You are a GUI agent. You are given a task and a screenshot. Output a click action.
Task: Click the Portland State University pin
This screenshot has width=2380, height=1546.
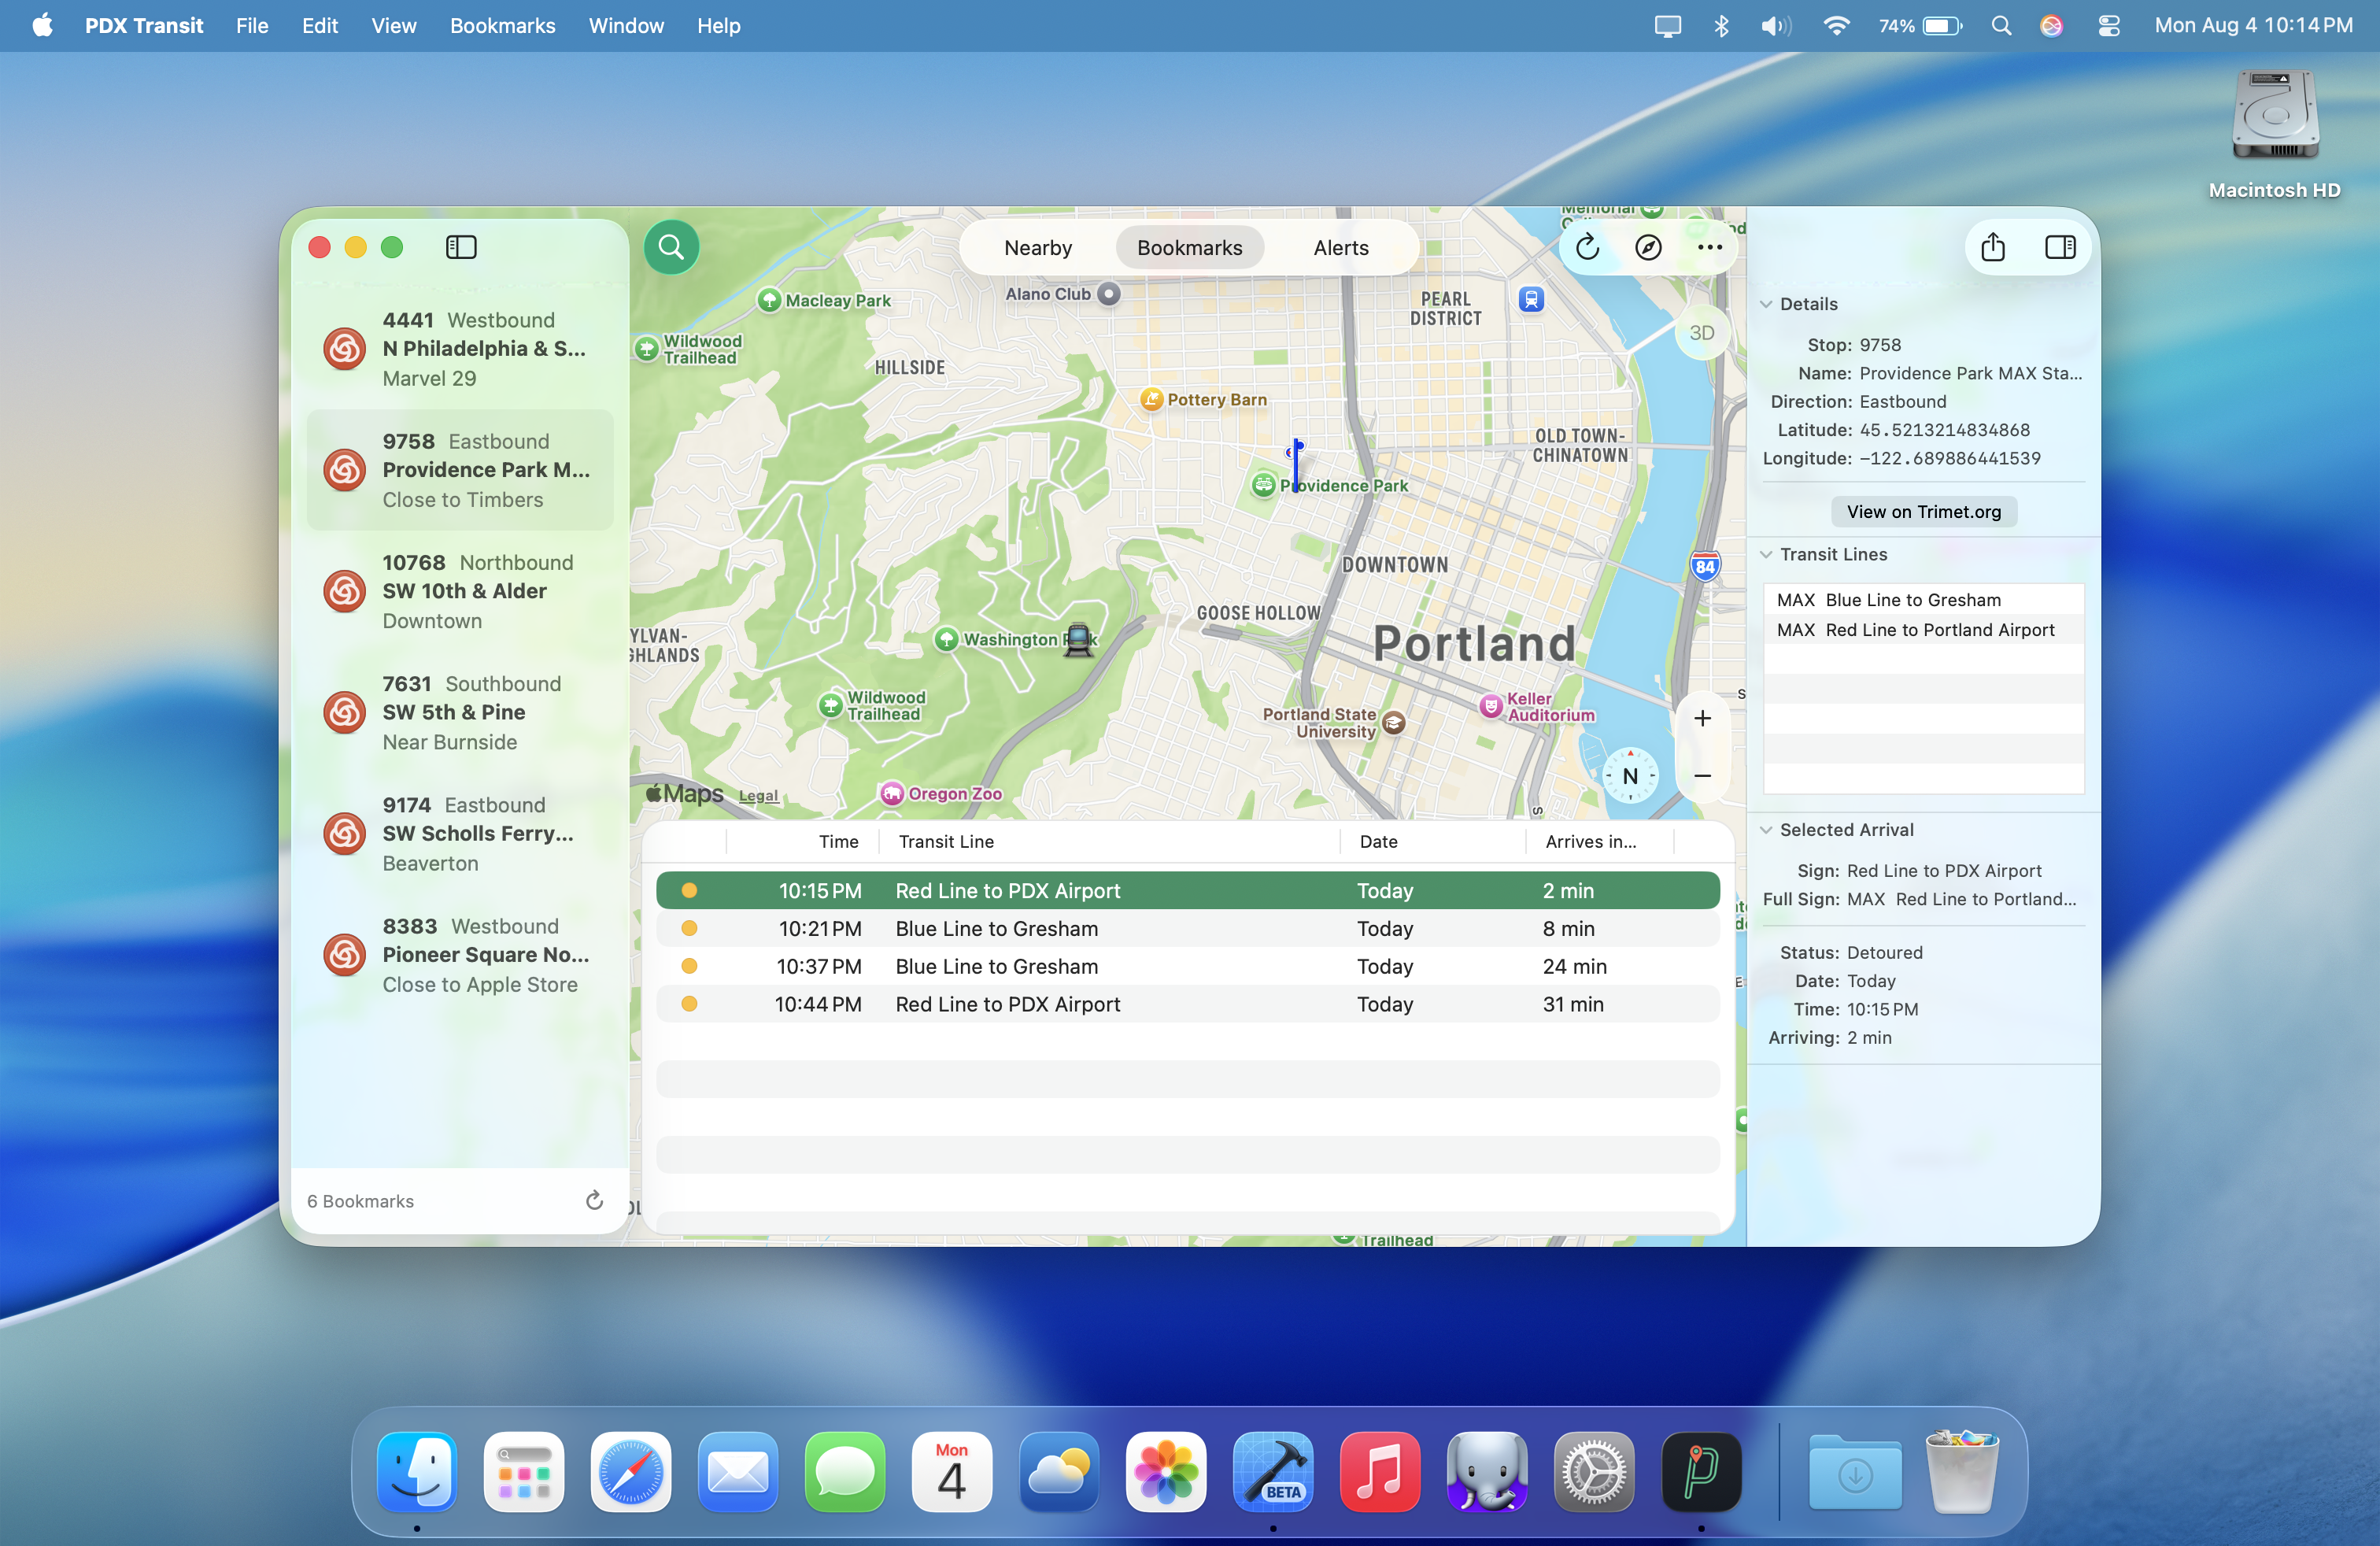pos(1393,722)
